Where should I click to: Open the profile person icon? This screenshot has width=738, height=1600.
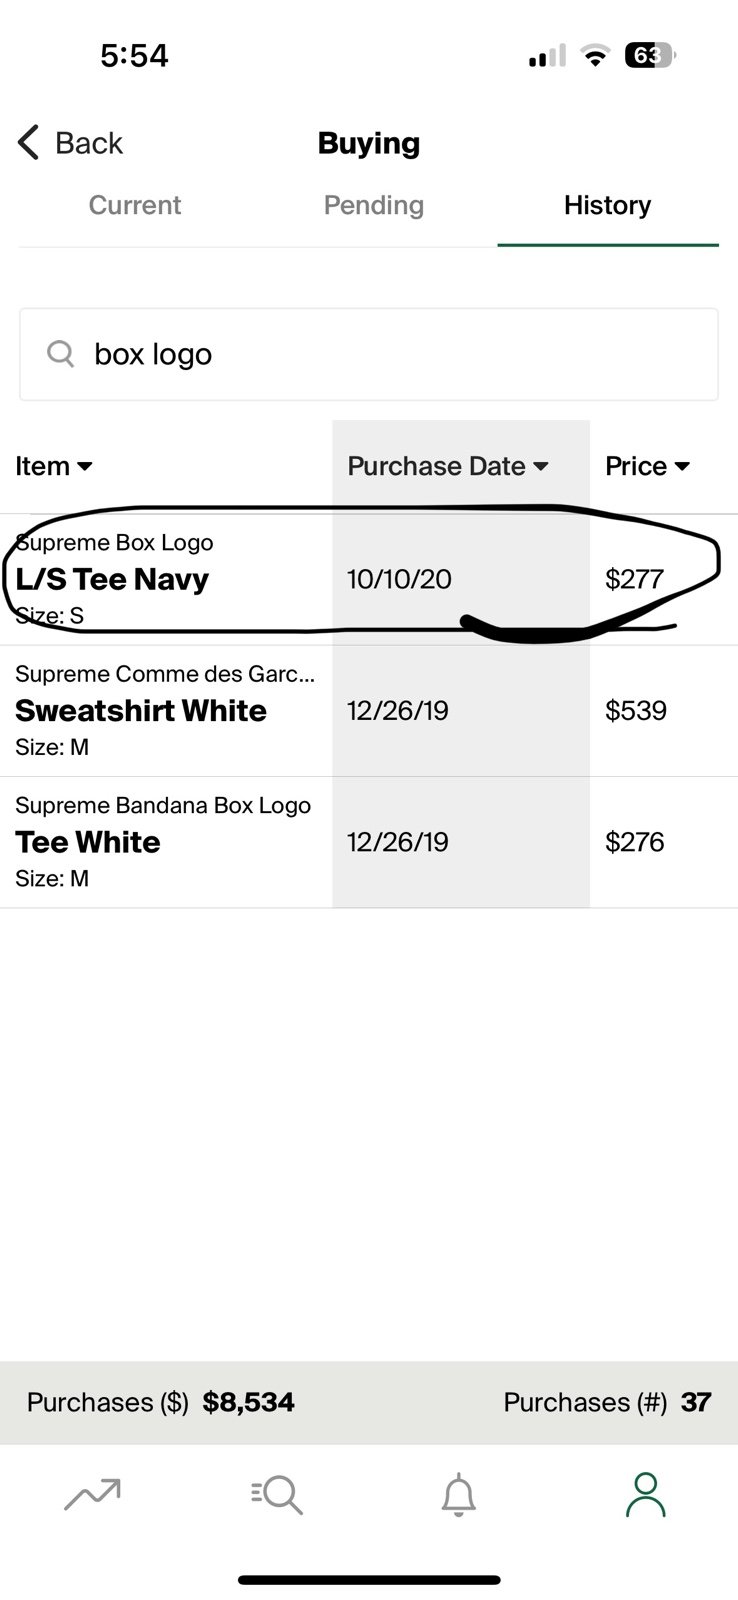click(x=645, y=1494)
